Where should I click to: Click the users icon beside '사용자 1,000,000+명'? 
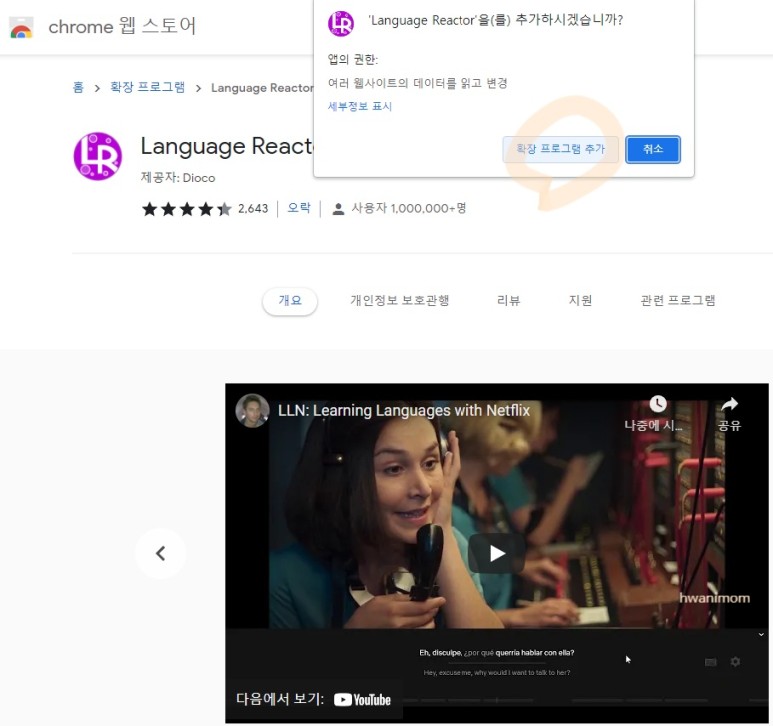pos(338,209)
